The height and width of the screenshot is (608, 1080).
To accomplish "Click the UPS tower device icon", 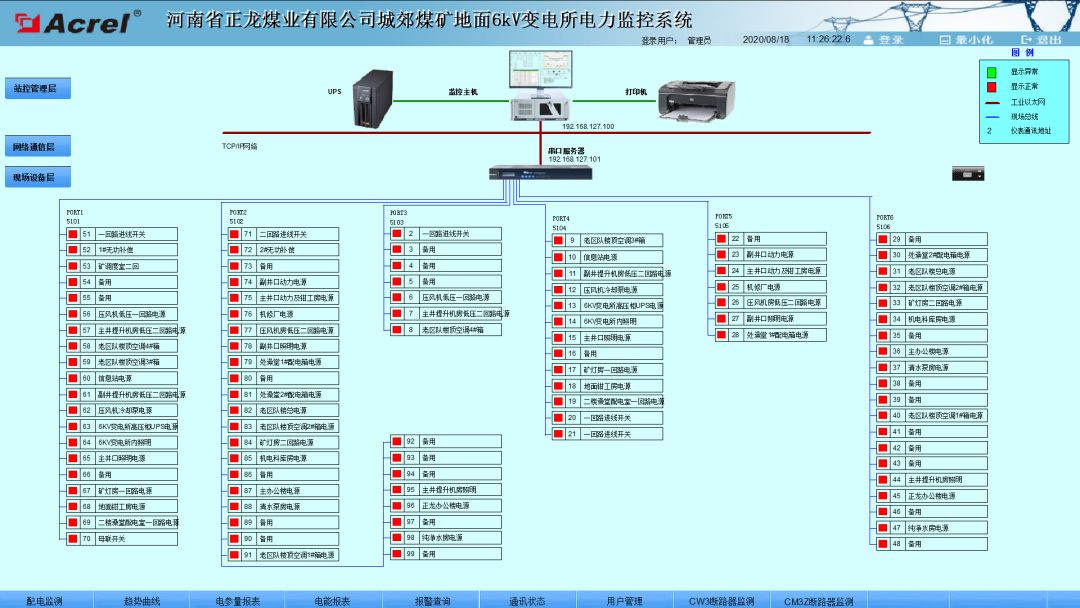I will click(373, 98).
